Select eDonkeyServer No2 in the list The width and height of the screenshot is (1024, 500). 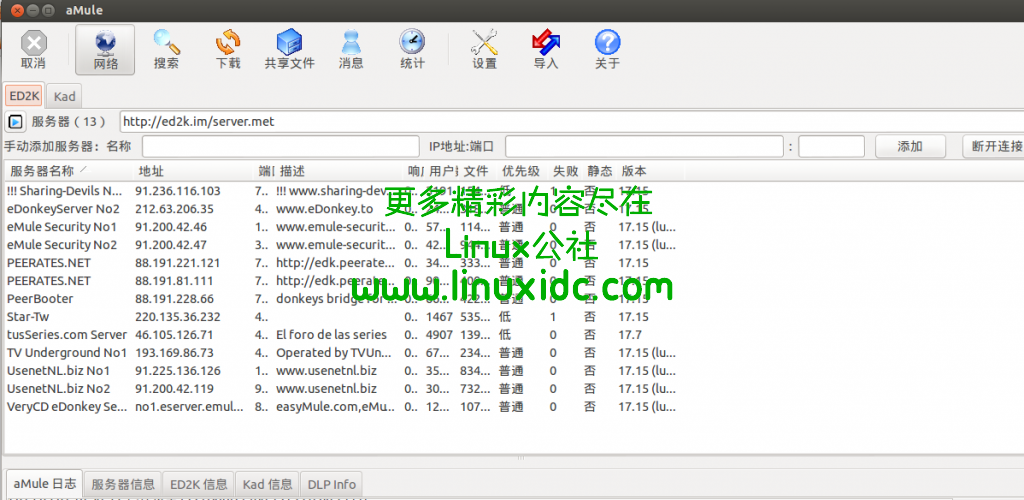tap(340, 209)
